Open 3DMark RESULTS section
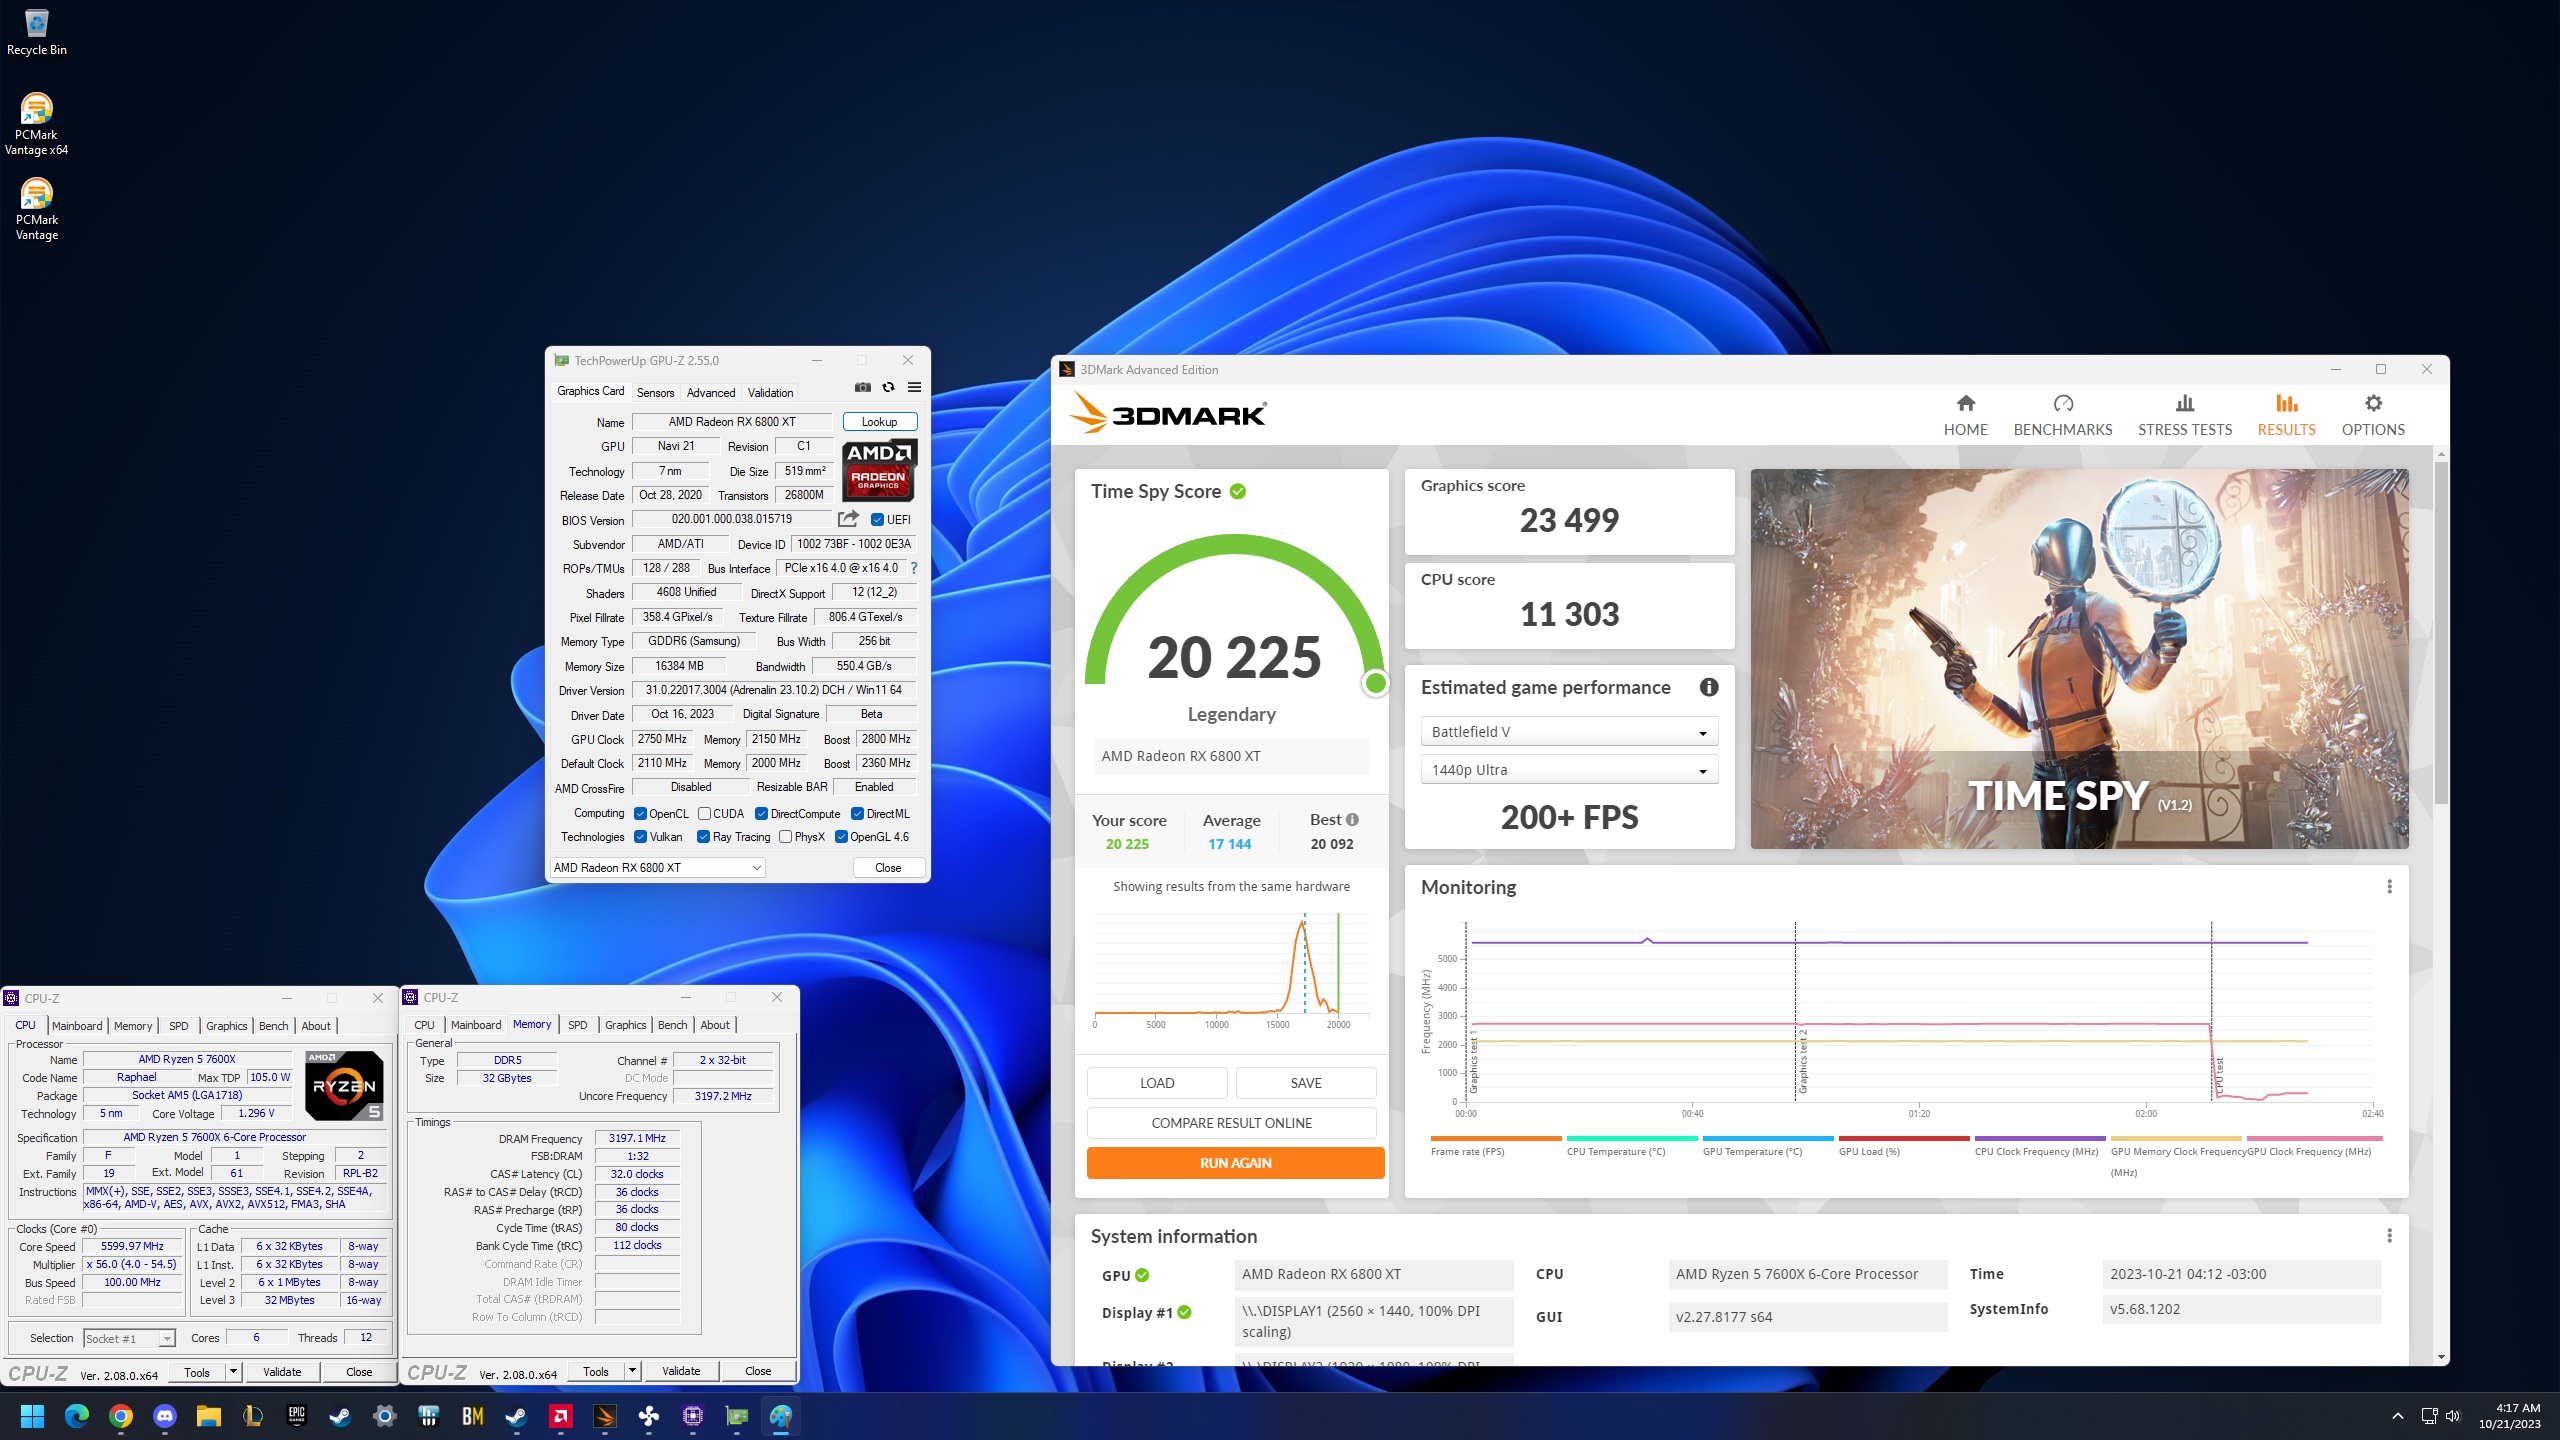Viewport: 2560px width, 1440px height. click(x=2286, y=415)
